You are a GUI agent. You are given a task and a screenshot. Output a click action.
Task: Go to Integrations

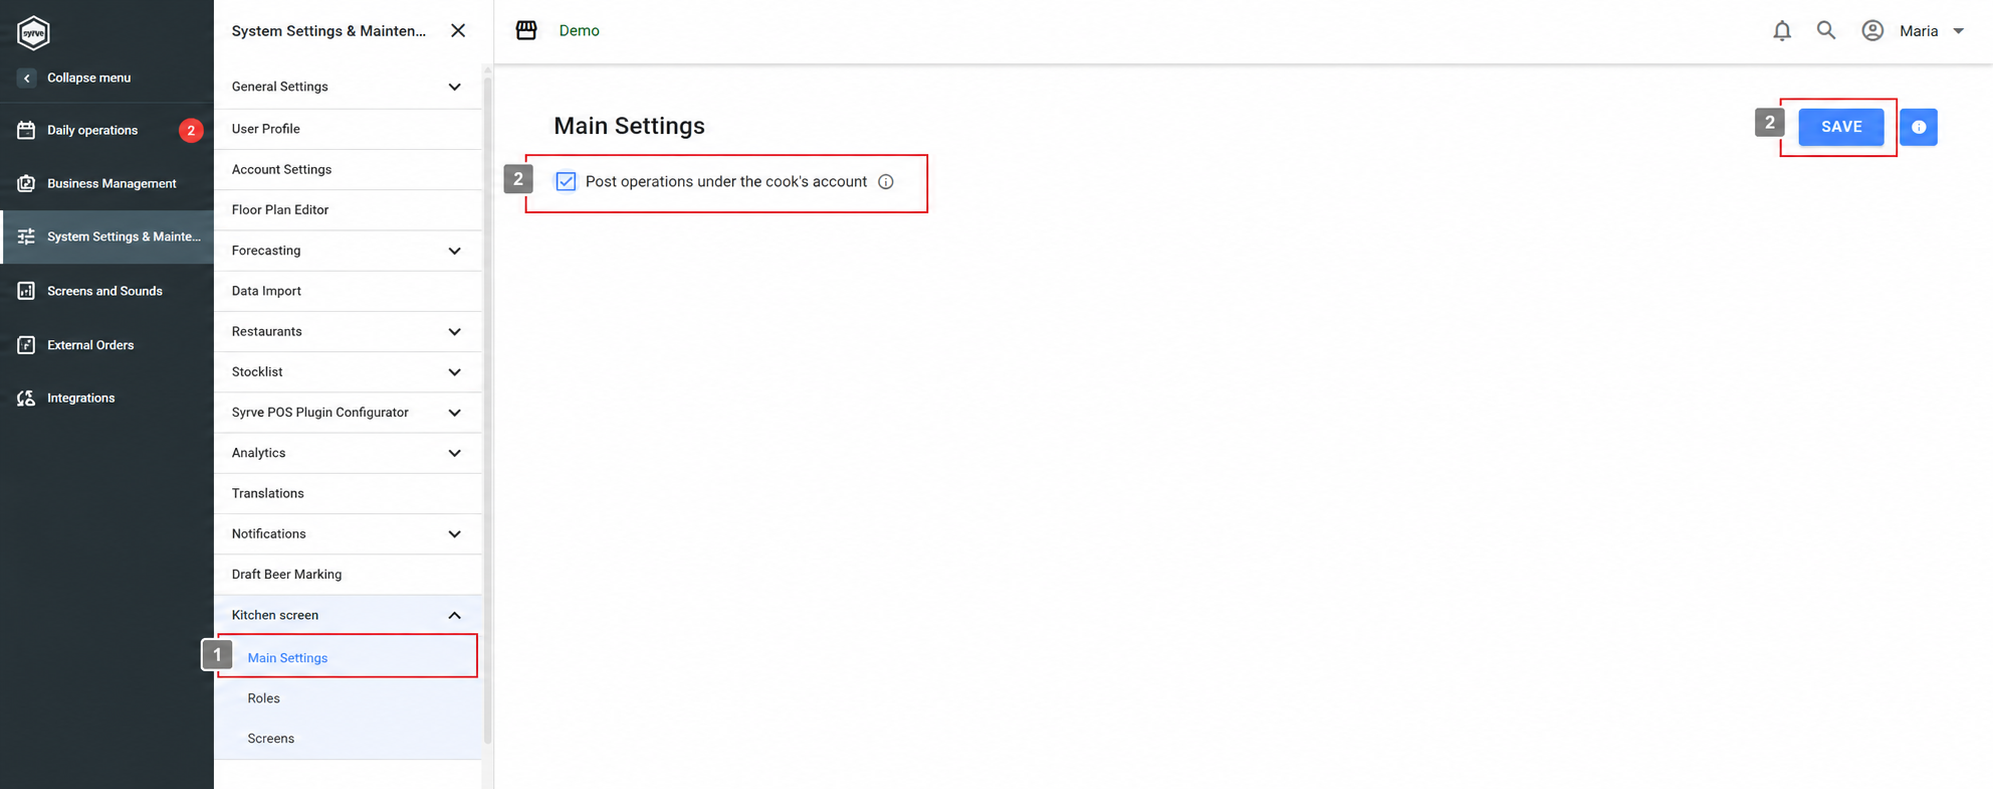[81, 398]
